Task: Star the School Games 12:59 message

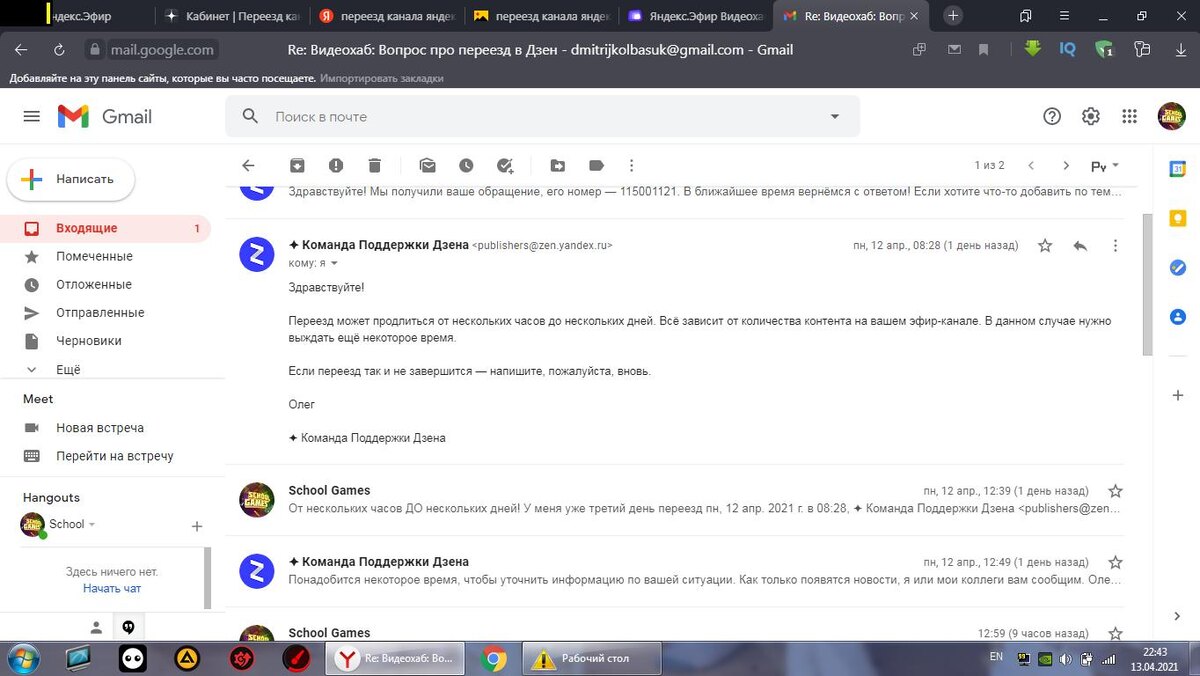Action: click(x=1116, y=633)
